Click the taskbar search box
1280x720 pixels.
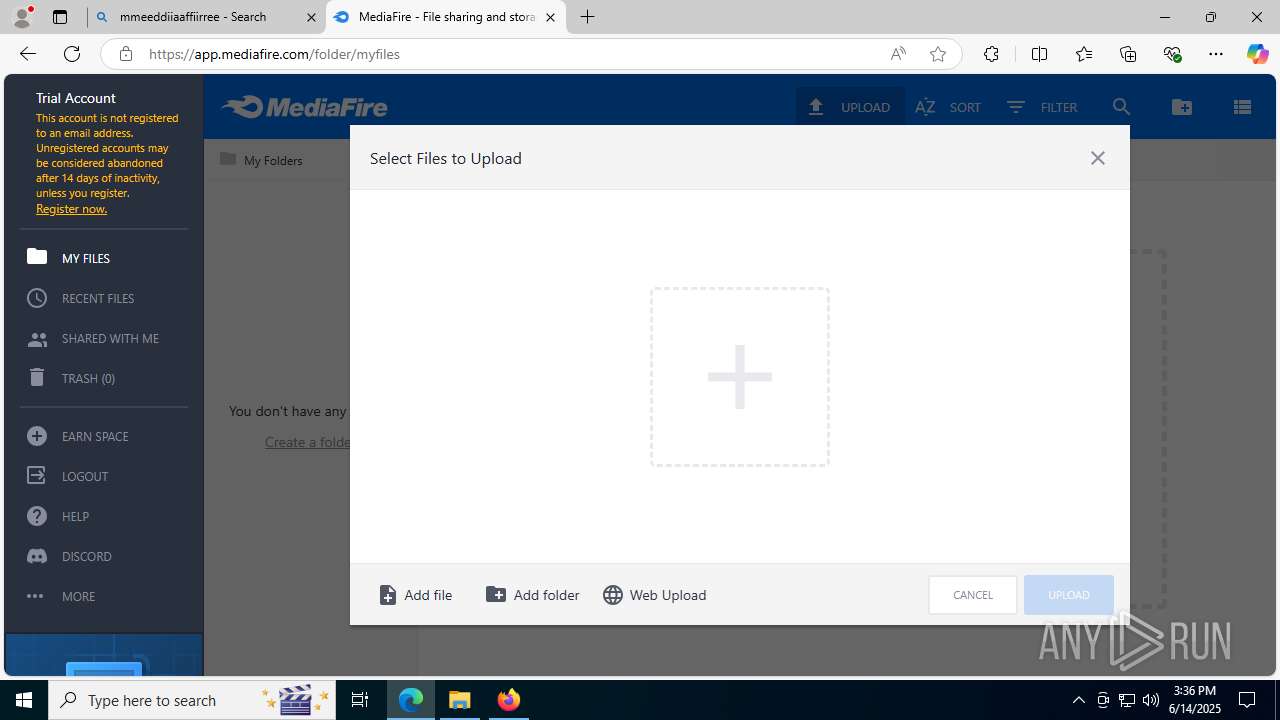click(x=192, y=700)
